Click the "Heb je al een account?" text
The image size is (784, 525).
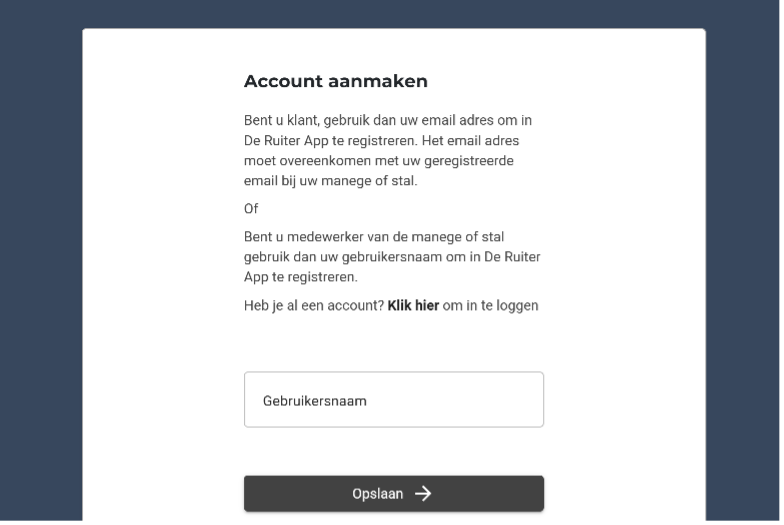click(314, 306)
